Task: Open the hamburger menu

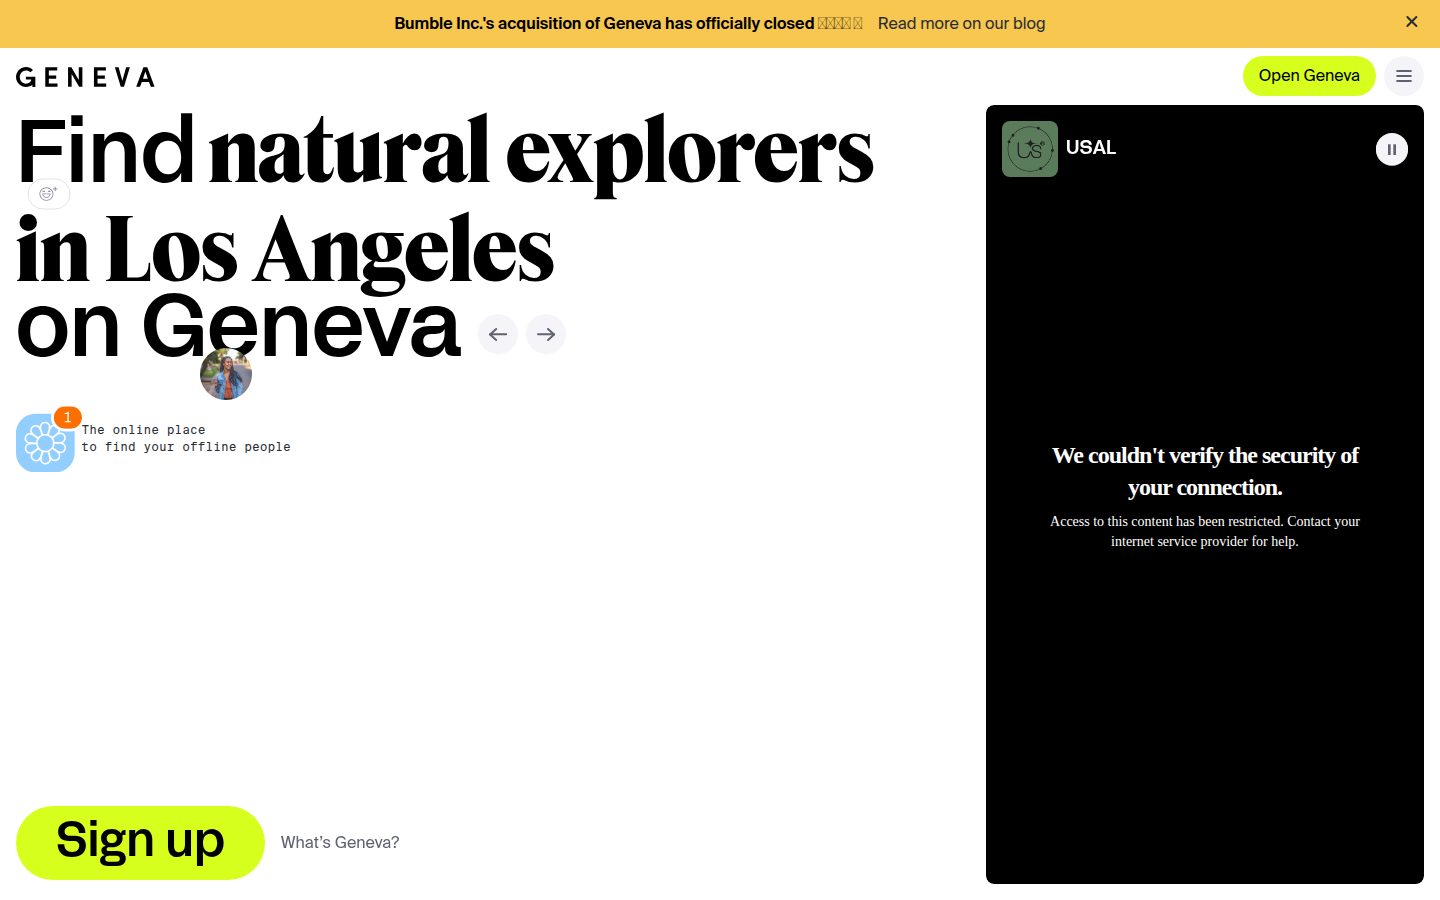Action: pos(1404,76)
